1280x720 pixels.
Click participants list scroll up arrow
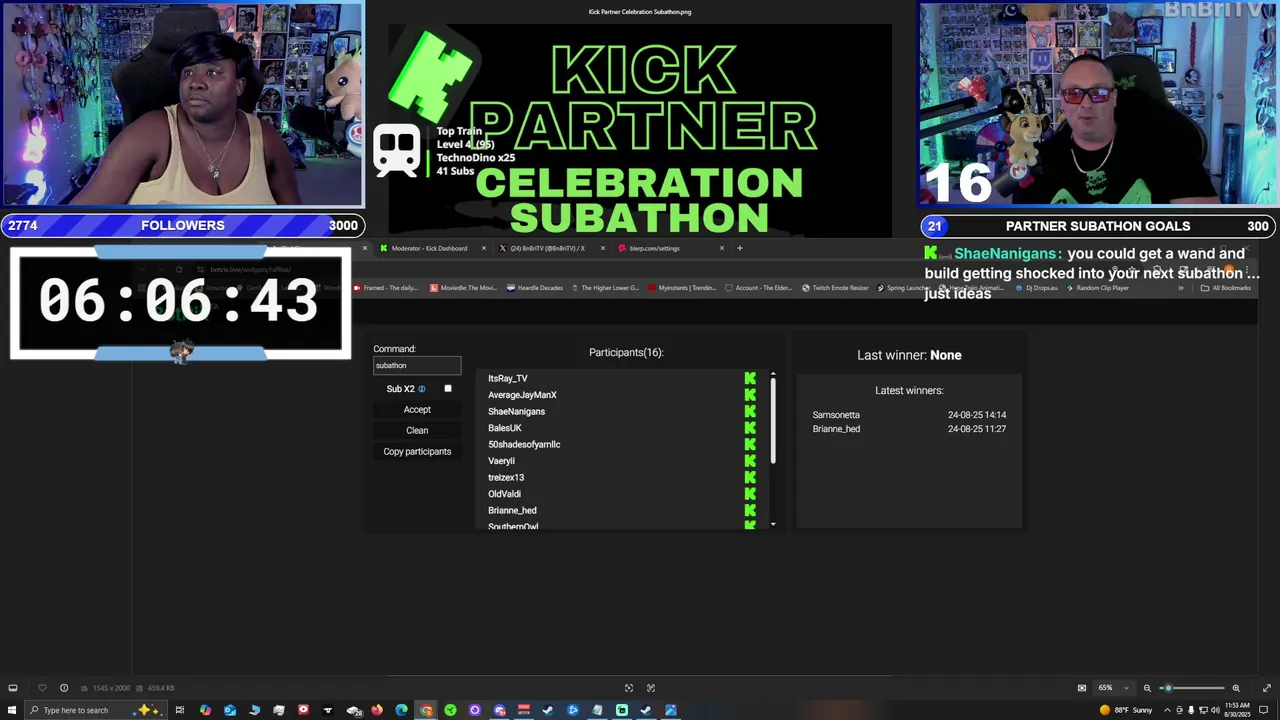coord(773,375)
